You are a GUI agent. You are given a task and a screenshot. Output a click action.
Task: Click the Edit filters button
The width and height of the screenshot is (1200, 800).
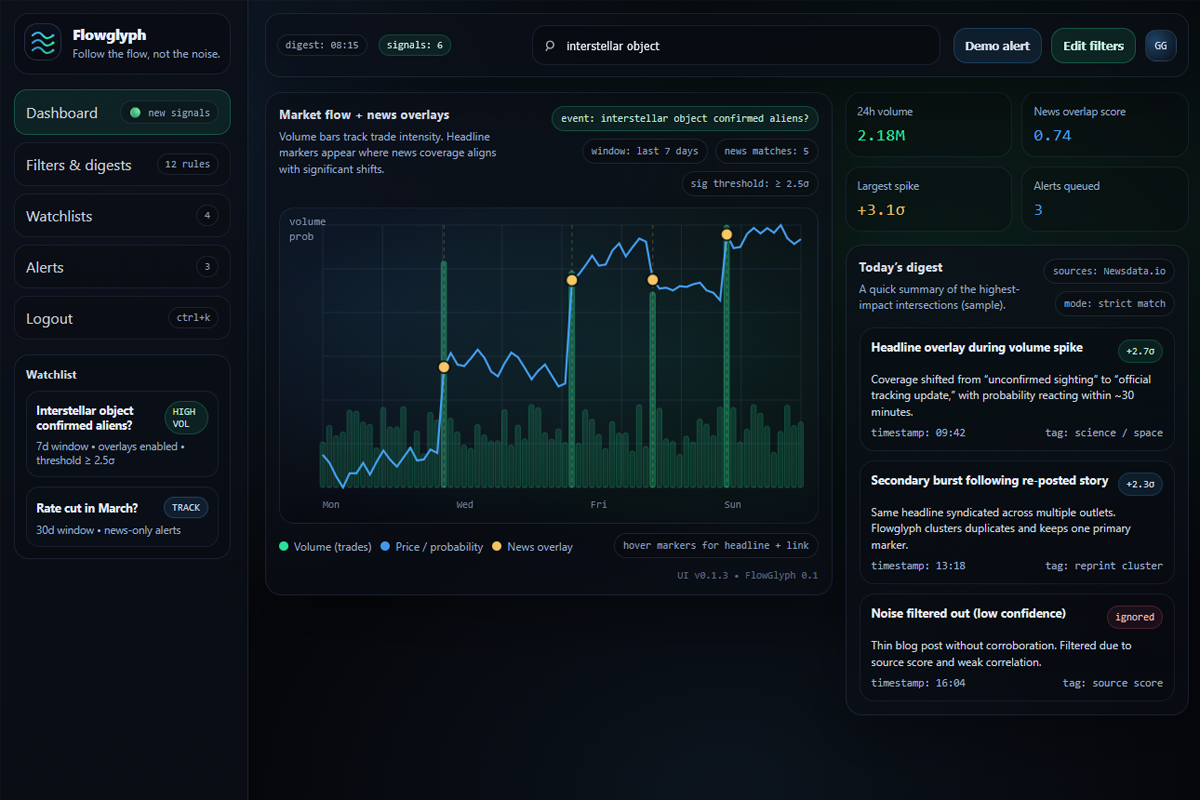pyautogui.click(x=1093, y=46)
